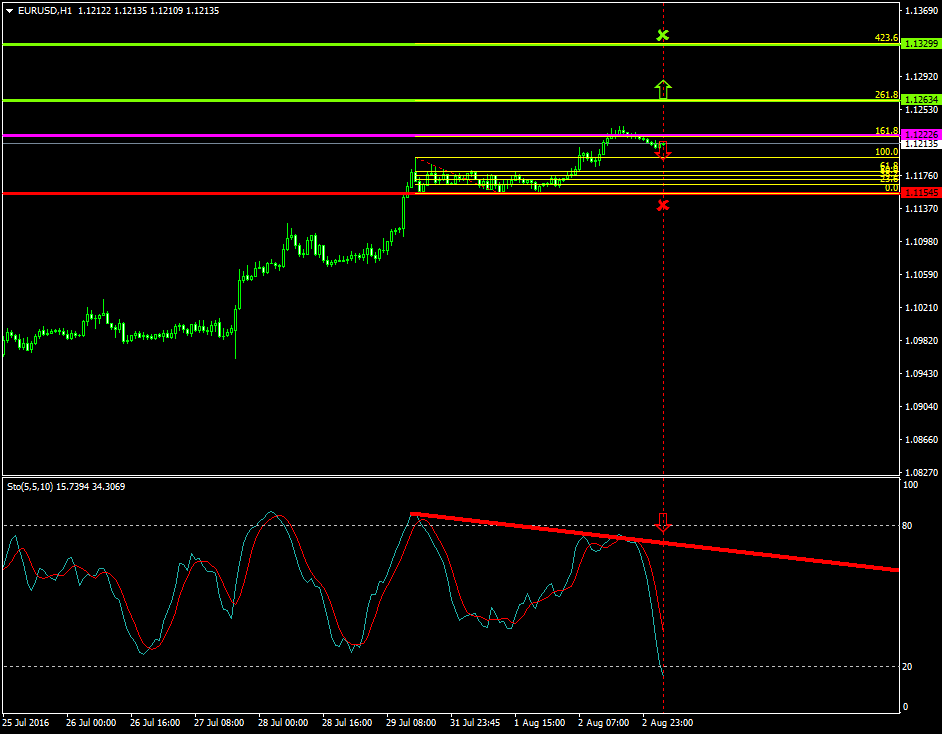Select the red 1.11545 price label
The image size is (942, 734).
coord(919,192)
